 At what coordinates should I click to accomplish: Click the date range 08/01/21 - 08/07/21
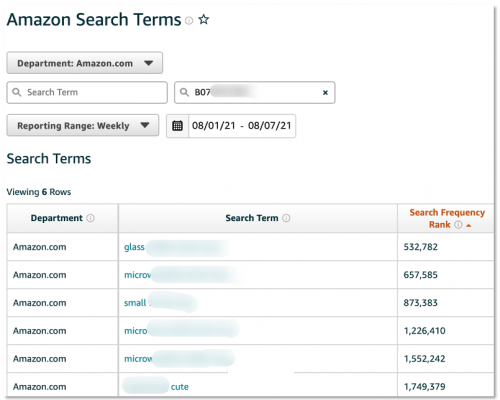coord(242,126)
